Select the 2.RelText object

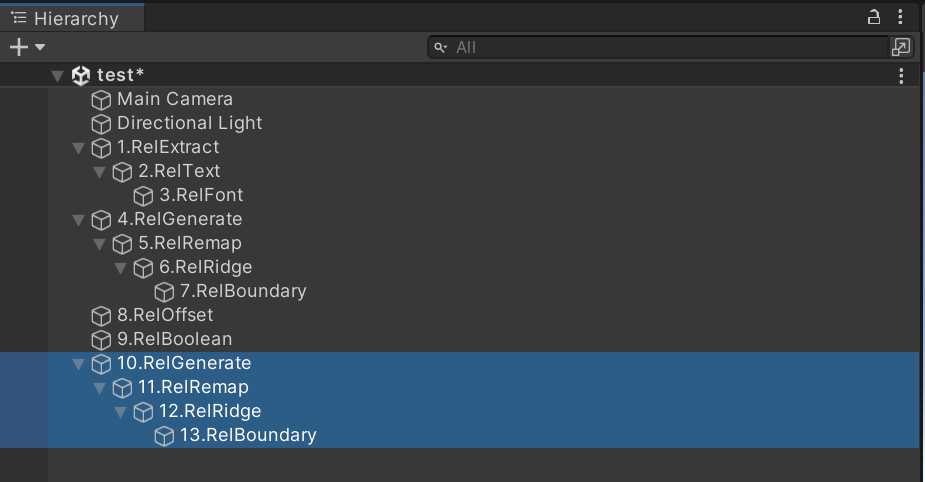[179, 171]
